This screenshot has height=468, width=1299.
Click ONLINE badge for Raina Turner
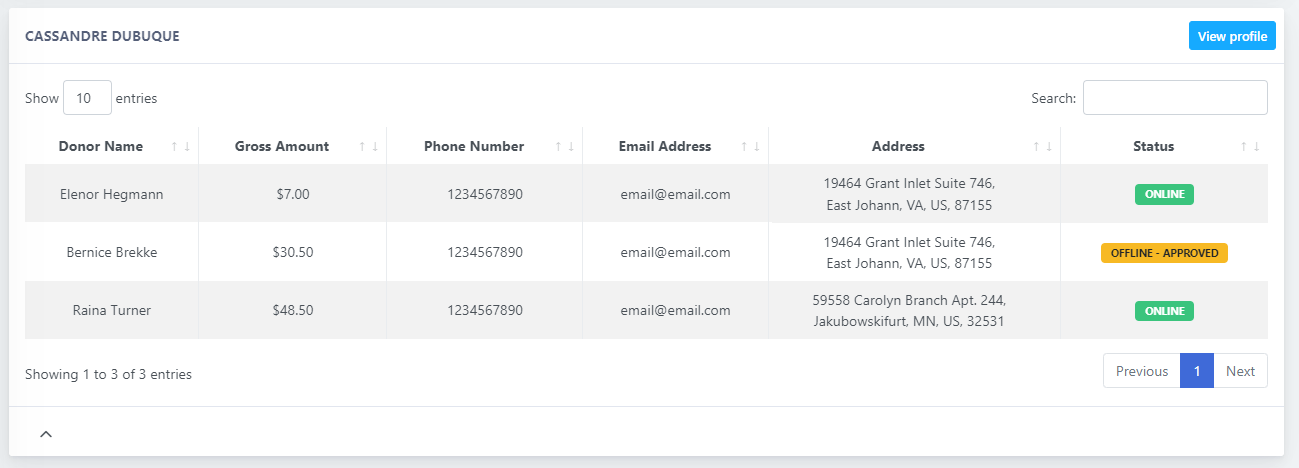coord(1164,311)
